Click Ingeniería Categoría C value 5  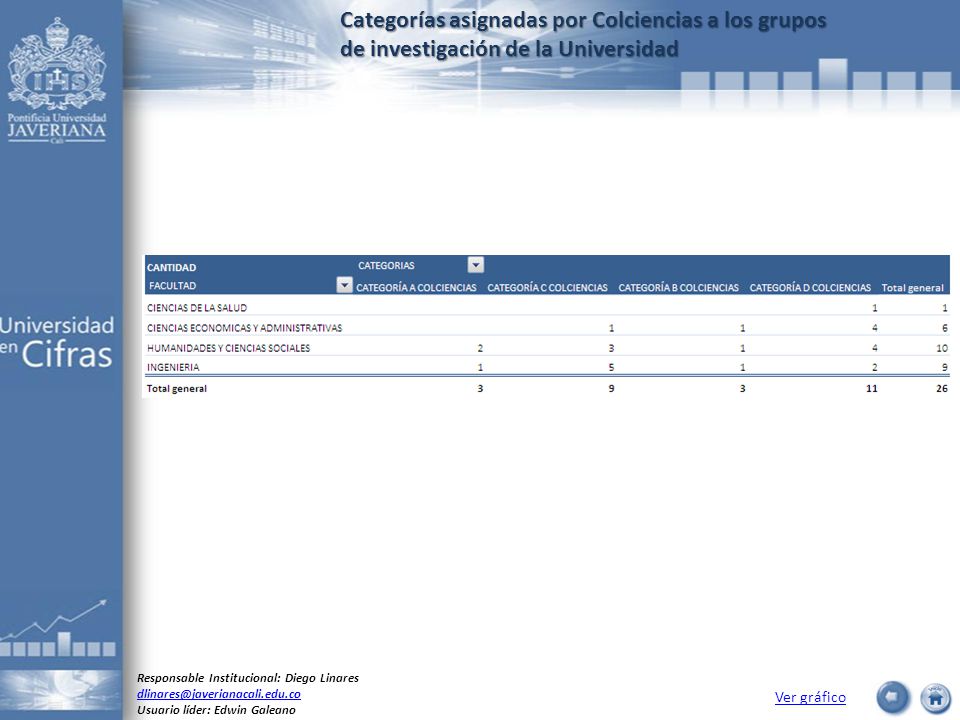(611, 367)
